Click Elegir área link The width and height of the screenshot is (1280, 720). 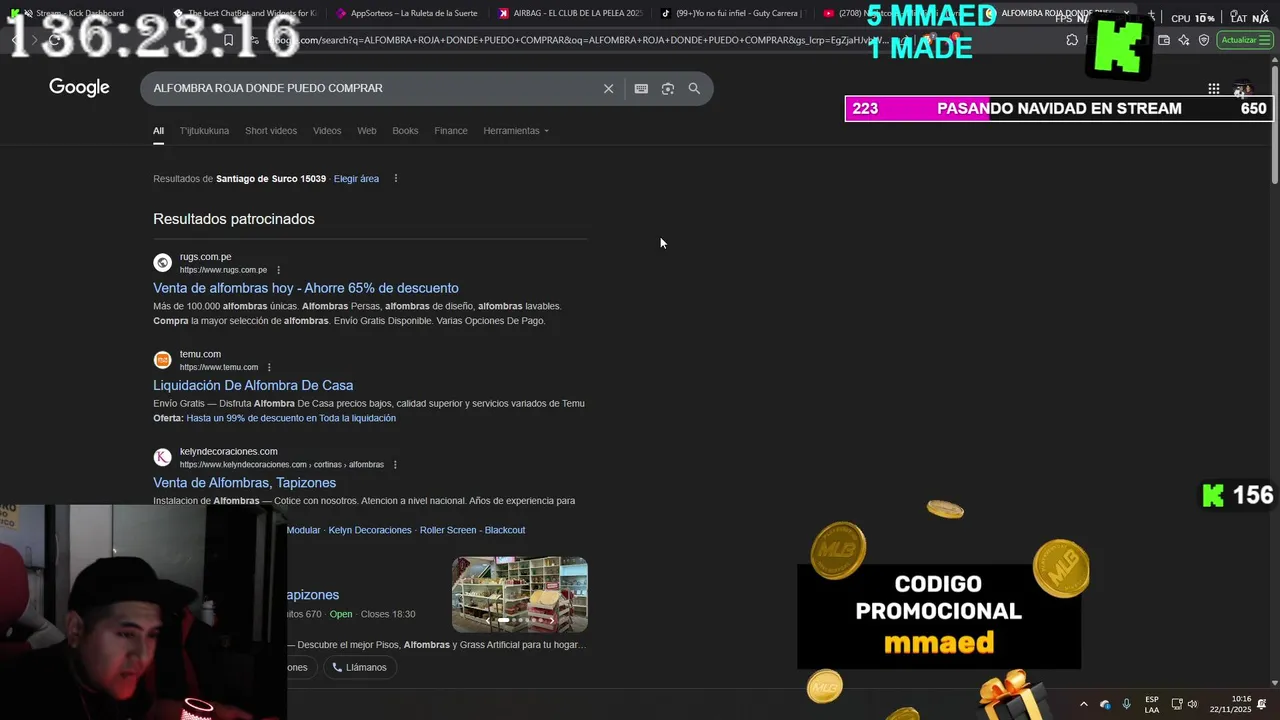356,179
